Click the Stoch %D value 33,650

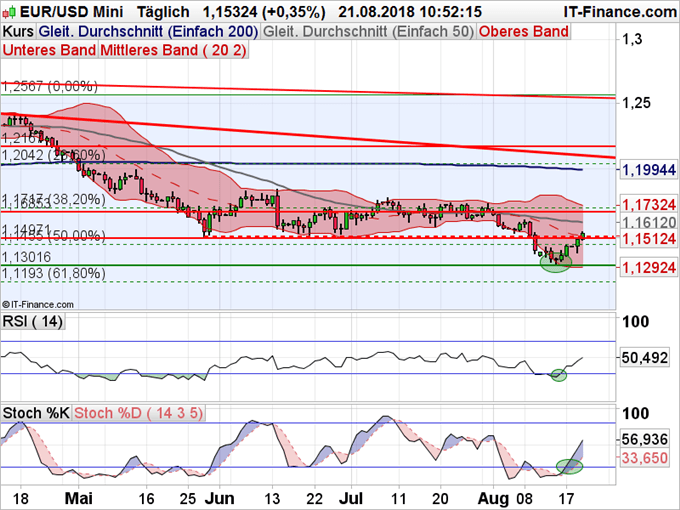[644, 458]
